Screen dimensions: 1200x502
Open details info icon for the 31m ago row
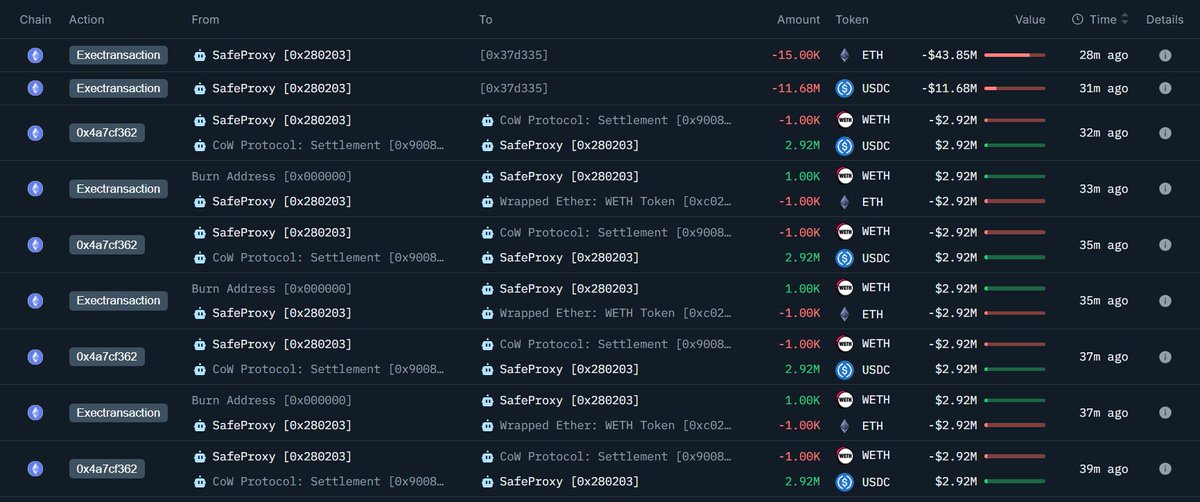(1165, 88)
